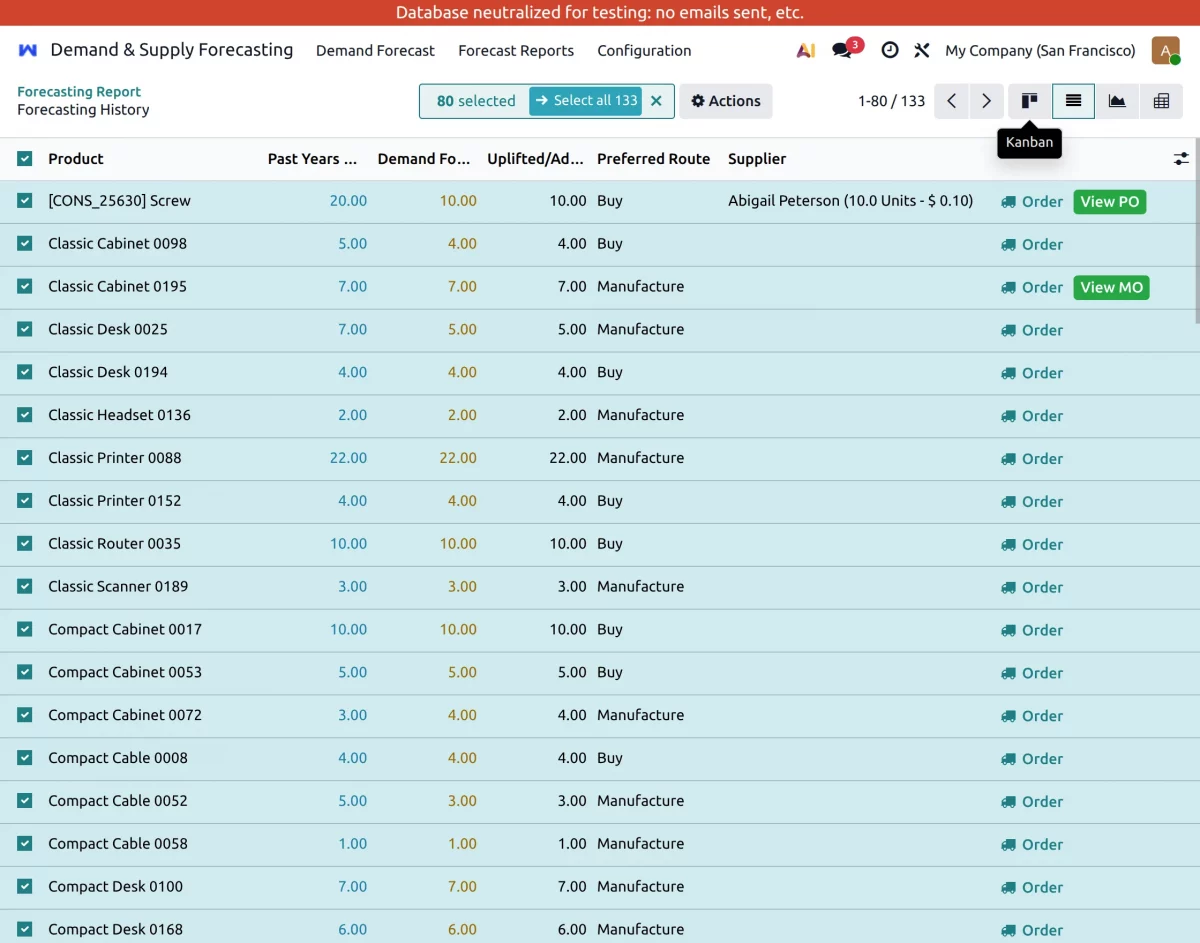Open optional columns settings icon
The width and height of the screenshot is (1200, 943).
[1181, 159]
